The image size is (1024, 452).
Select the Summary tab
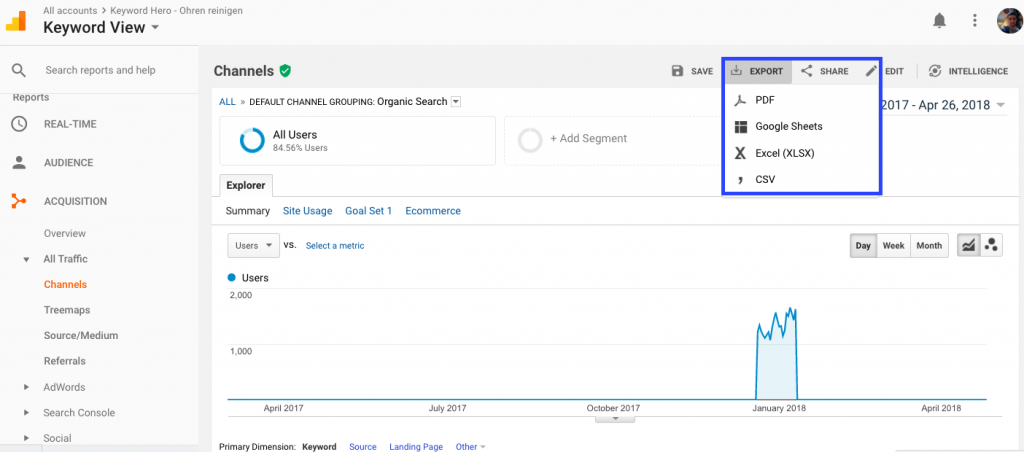[248, 211]
